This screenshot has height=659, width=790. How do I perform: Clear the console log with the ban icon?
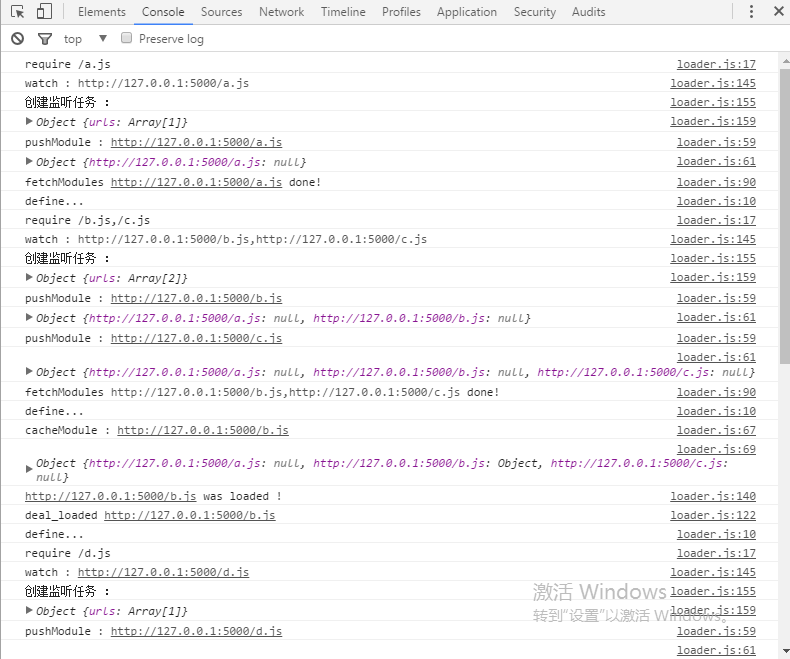point(18,39)
